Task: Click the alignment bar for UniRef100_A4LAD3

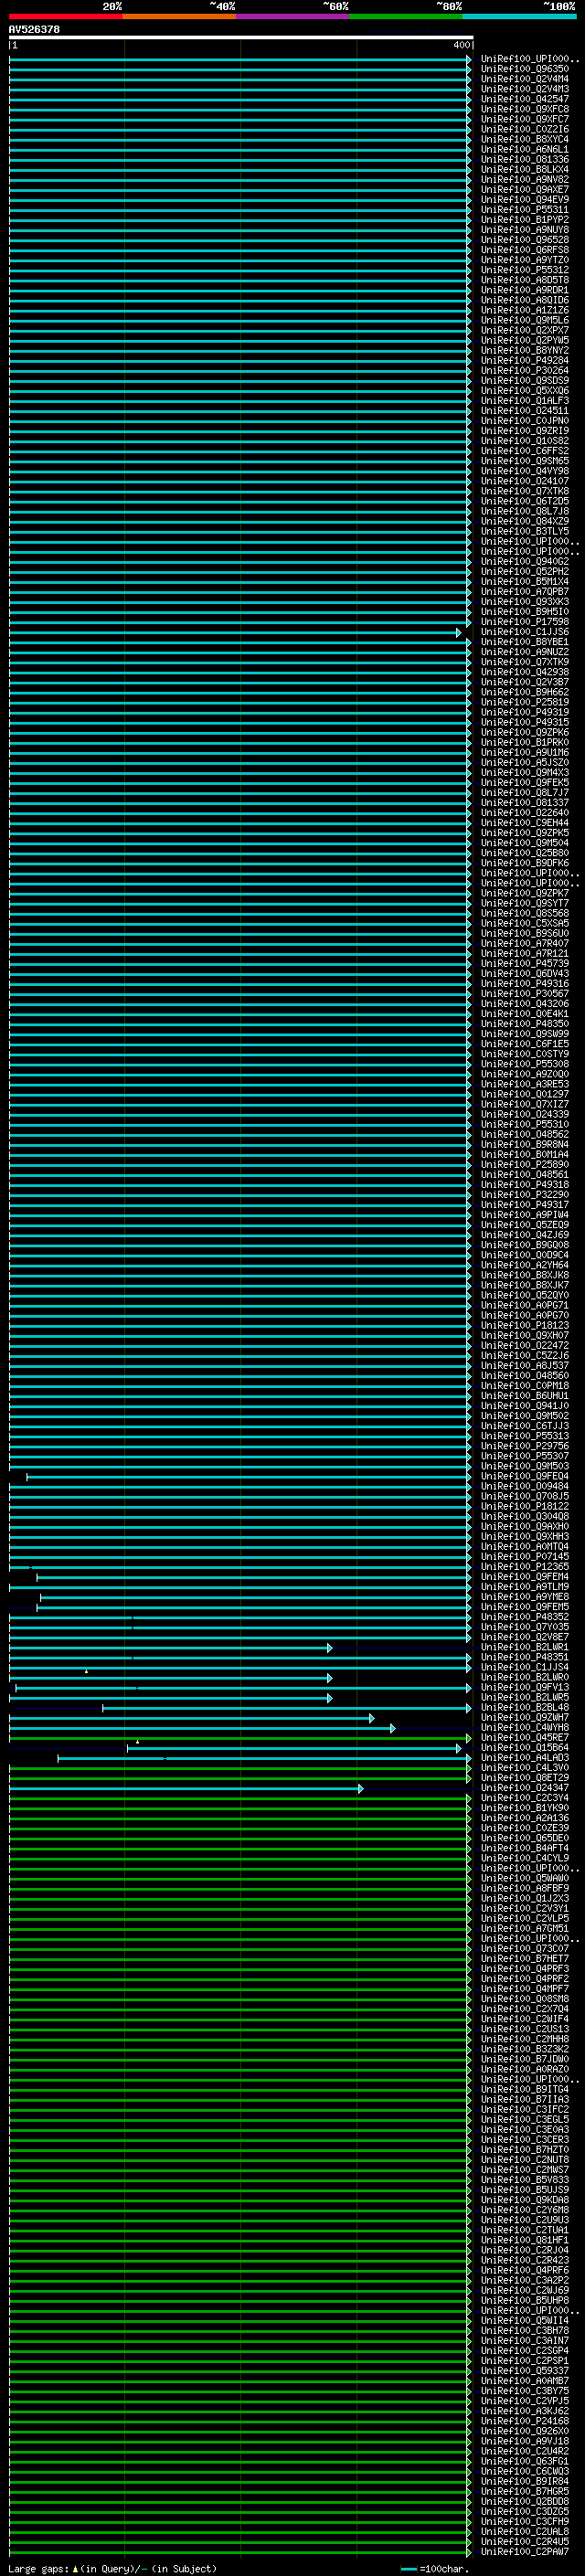Action: pos(264,1758)
